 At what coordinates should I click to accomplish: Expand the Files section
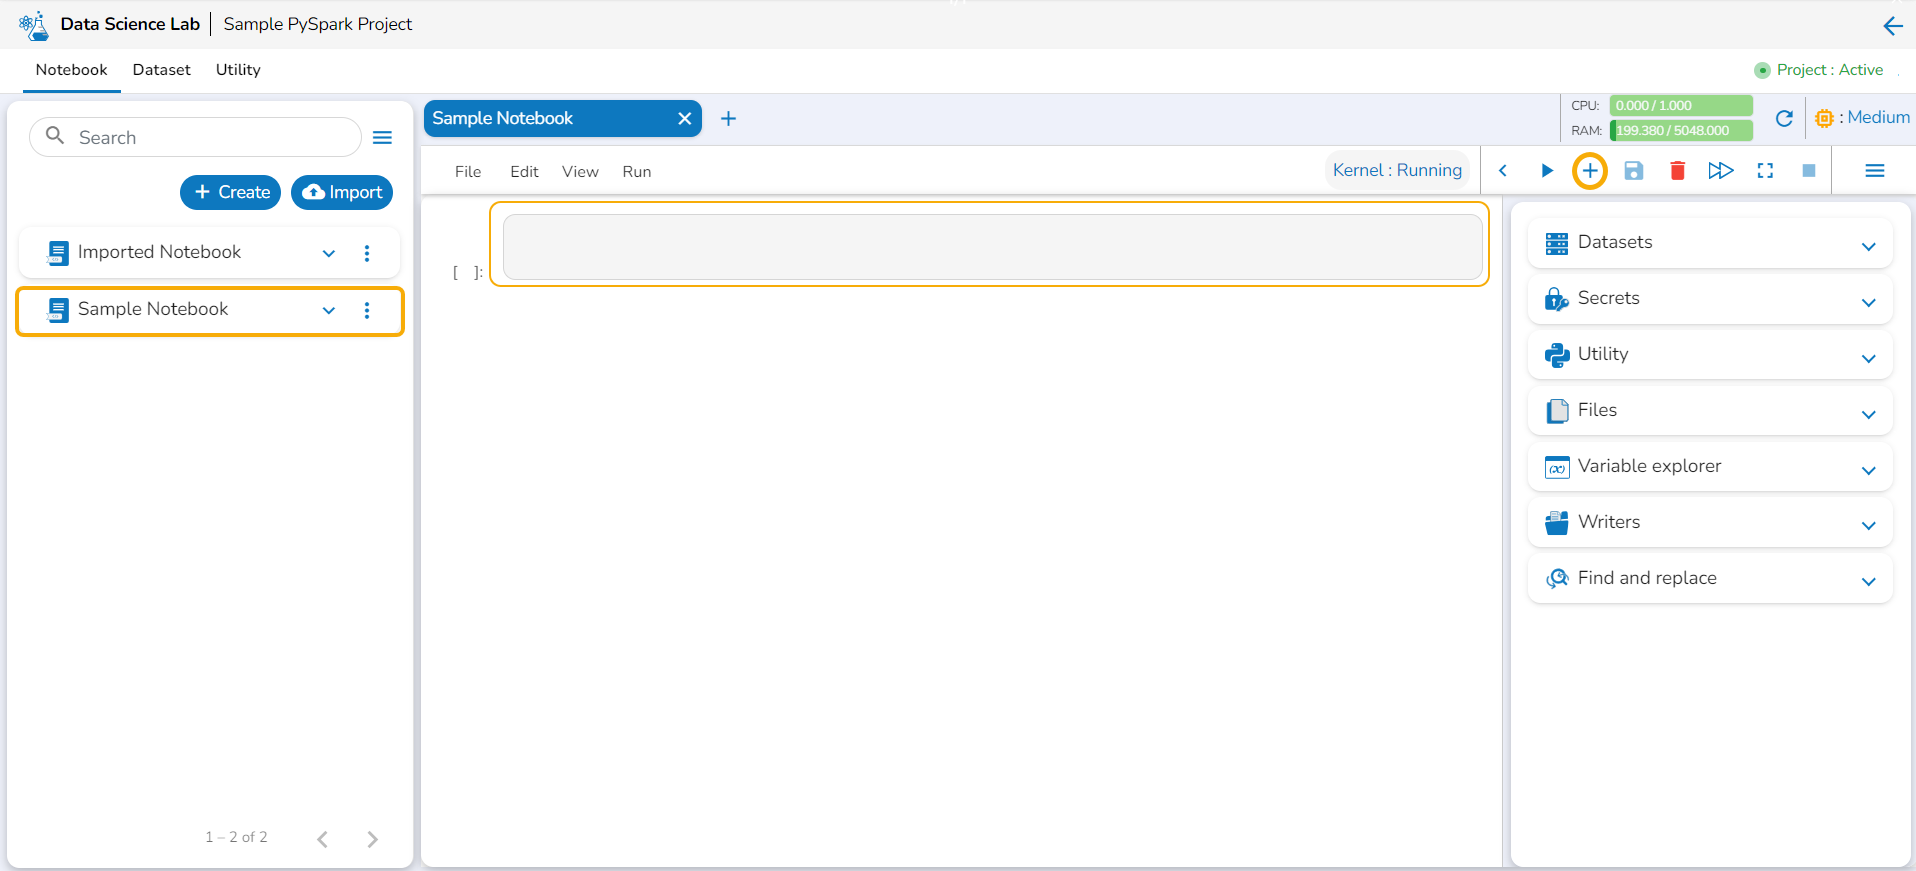[1868, 415]
